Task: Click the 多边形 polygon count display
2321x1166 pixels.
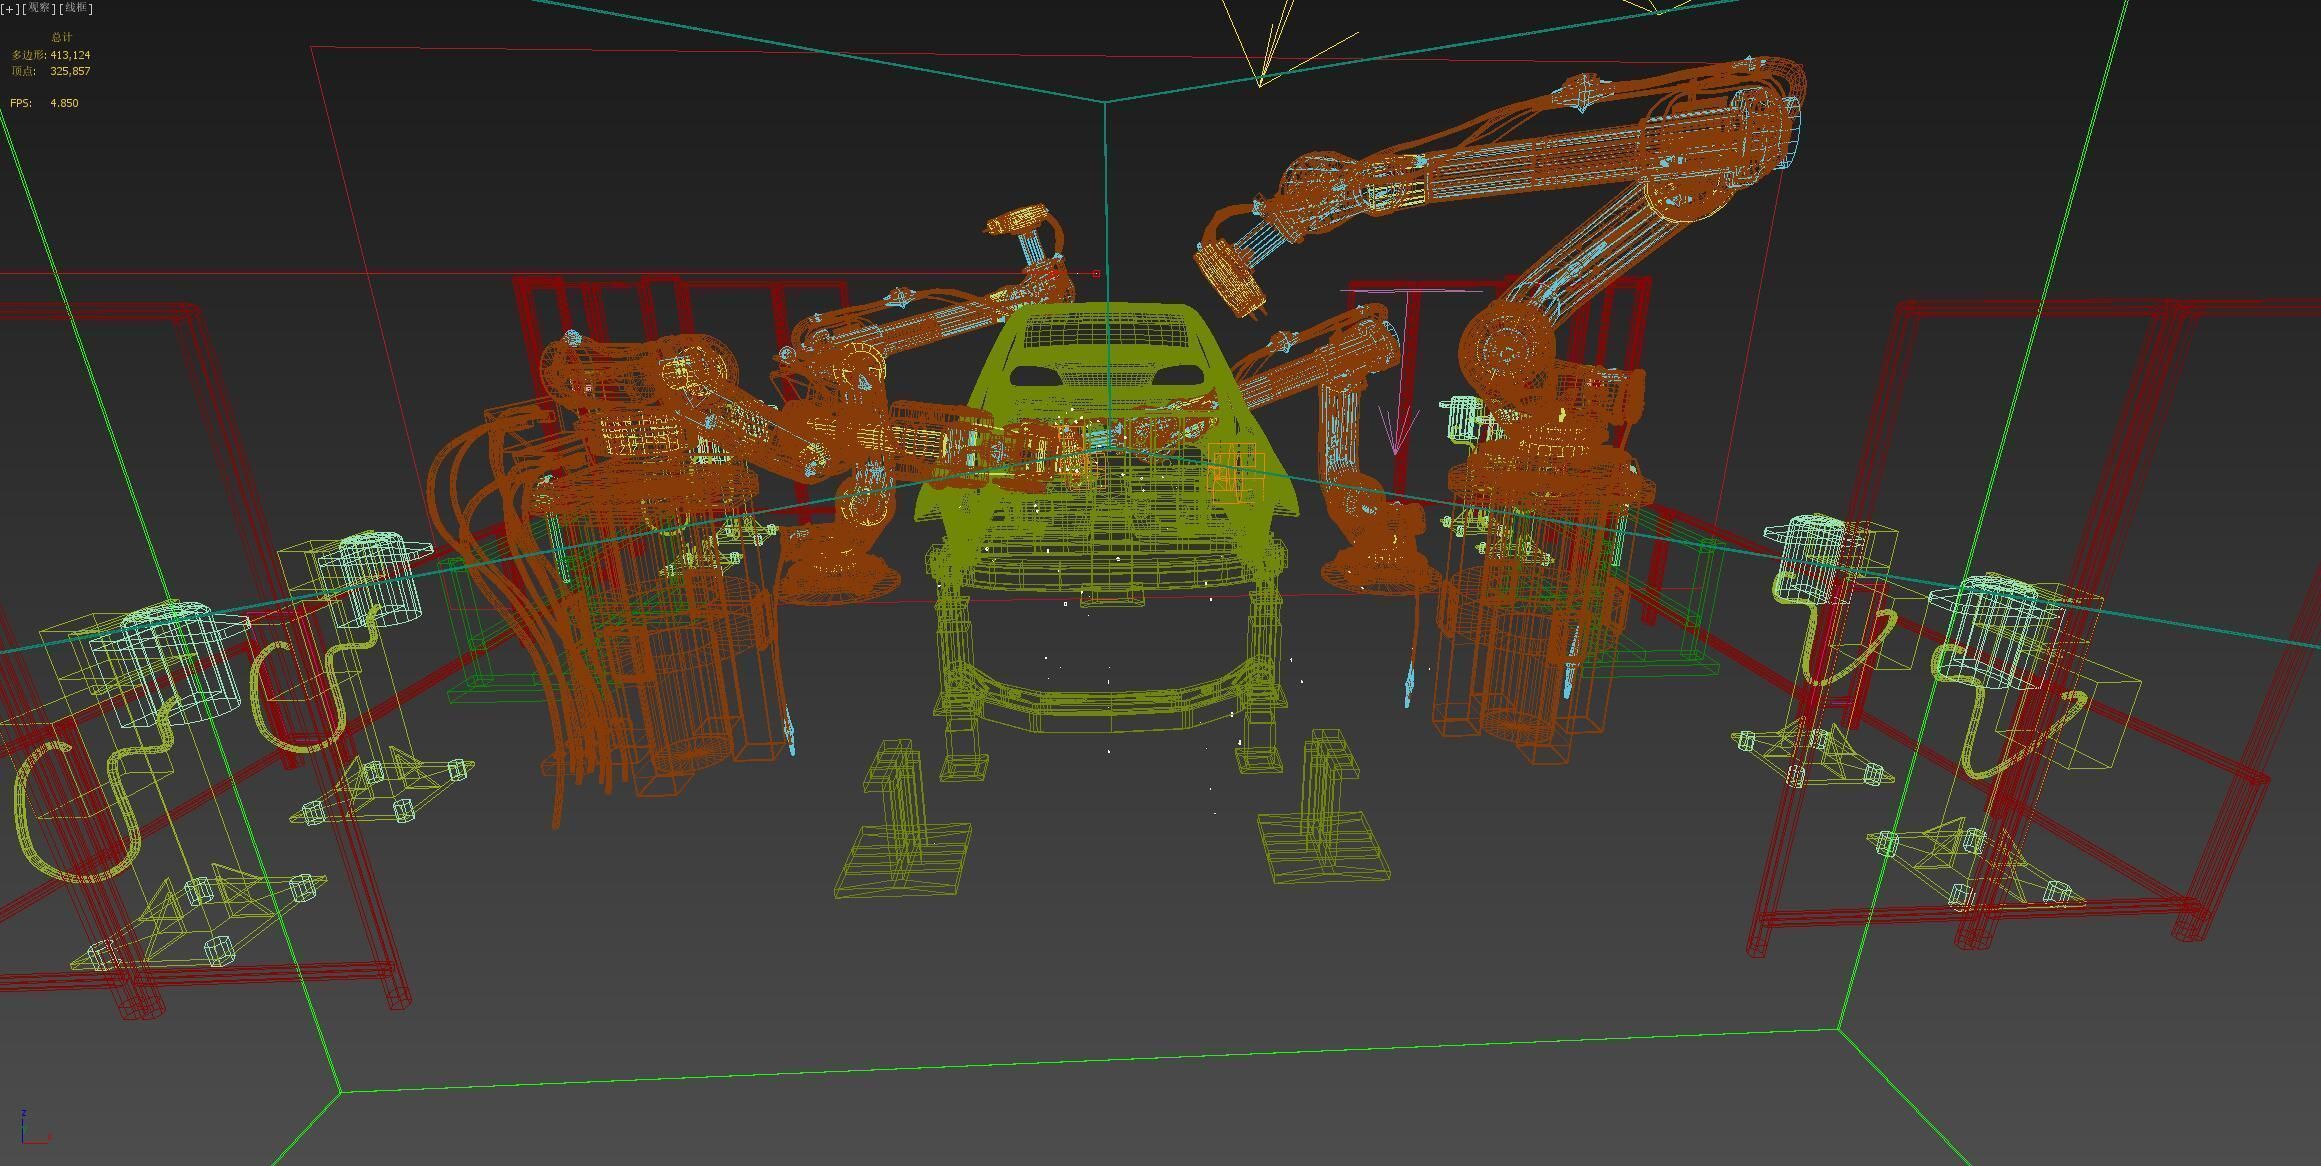Action: click(x=50, y=55)
